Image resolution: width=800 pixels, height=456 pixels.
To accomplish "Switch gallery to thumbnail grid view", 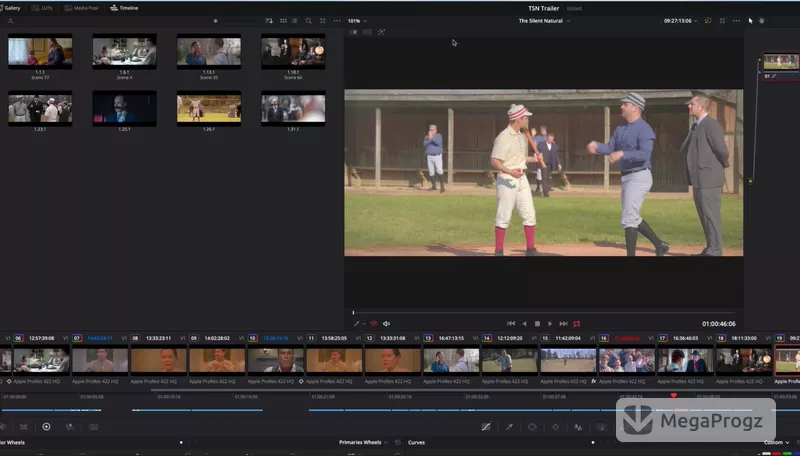I will point(283,21).
